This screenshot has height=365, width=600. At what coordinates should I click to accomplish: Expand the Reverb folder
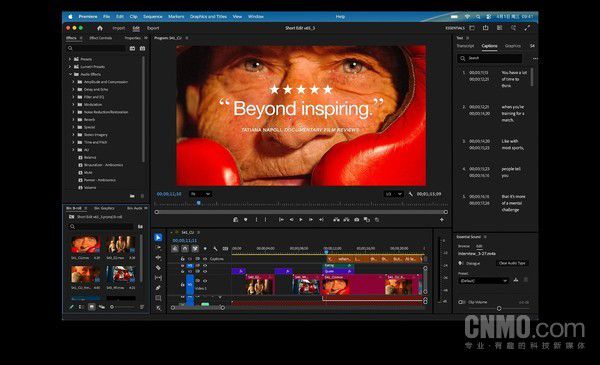coord(73,120)
